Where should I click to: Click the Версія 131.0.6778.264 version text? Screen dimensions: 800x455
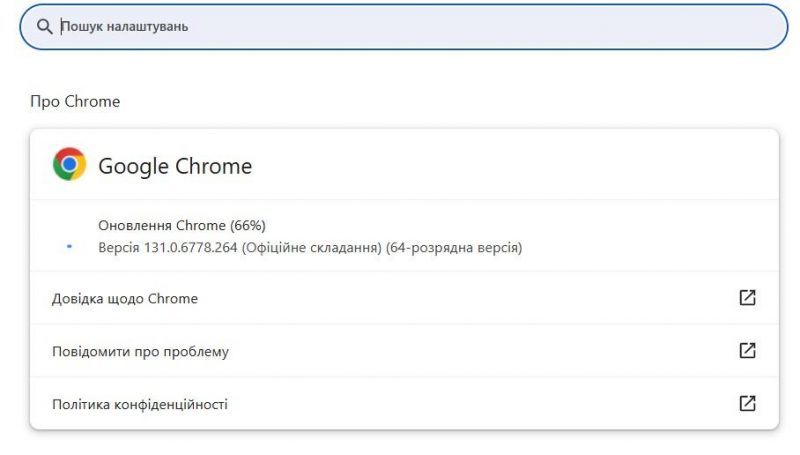pos(167,247)
